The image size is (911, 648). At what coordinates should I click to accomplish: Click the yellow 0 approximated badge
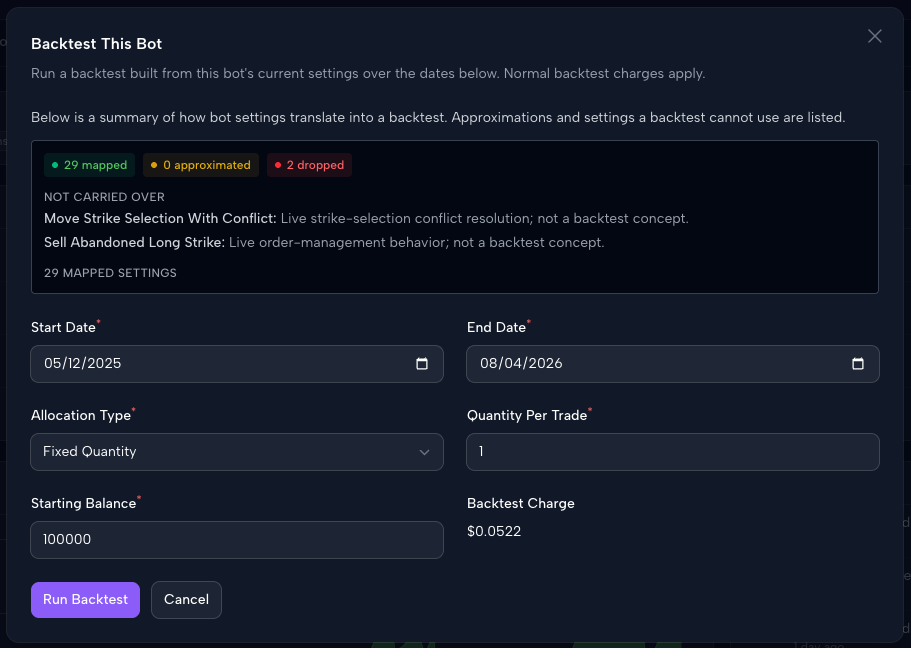coord(201,165)
